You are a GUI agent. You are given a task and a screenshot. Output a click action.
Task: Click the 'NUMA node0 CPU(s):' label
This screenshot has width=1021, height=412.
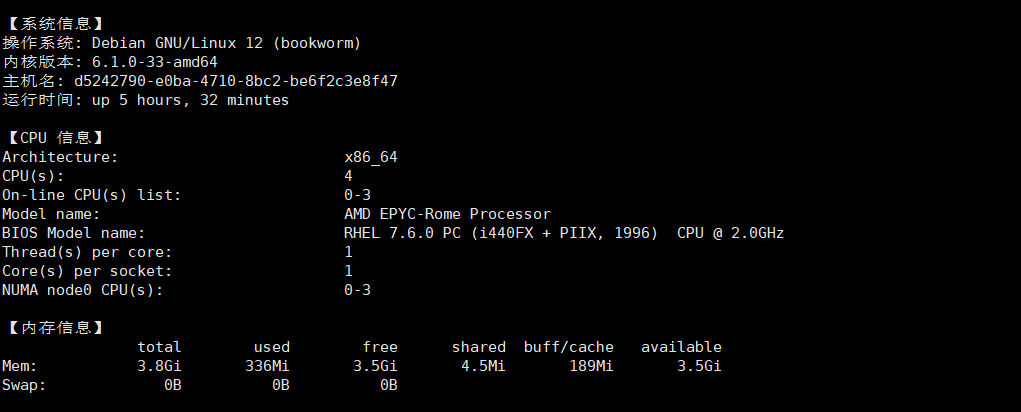tap(83, 290)
